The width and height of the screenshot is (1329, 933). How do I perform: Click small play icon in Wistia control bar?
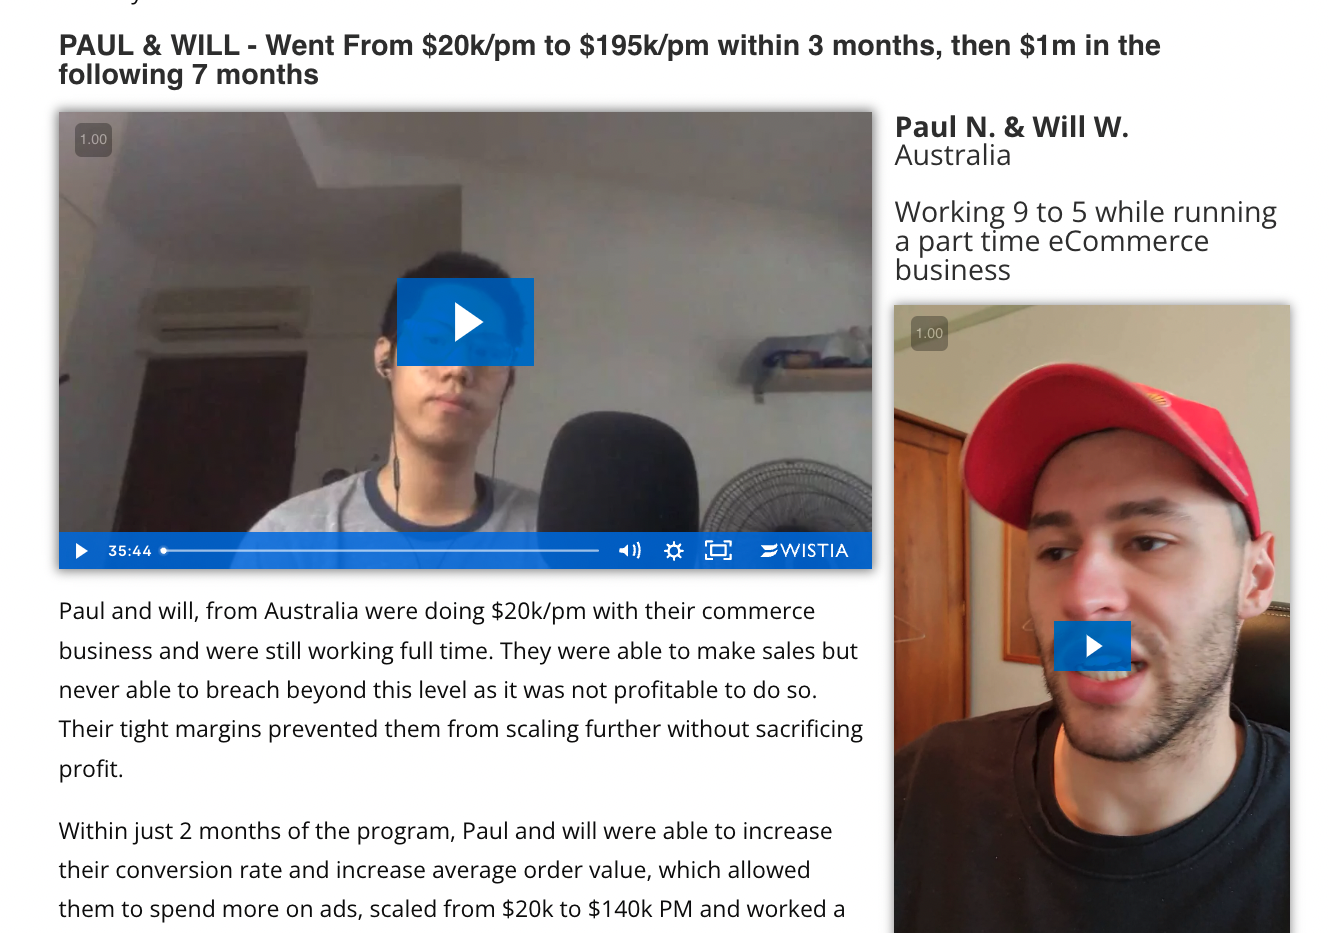pos(82,551)
